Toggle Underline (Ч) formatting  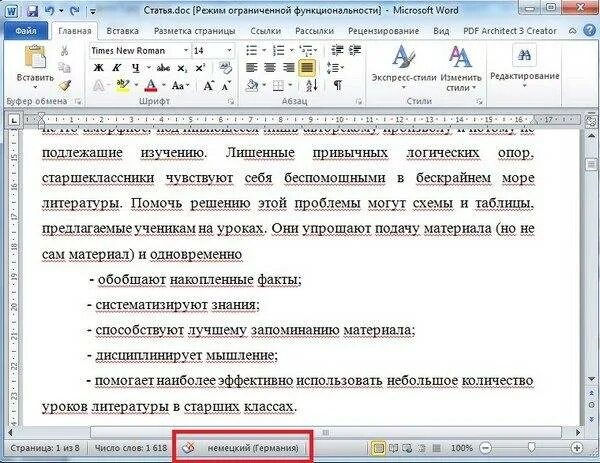coord(135,68)
